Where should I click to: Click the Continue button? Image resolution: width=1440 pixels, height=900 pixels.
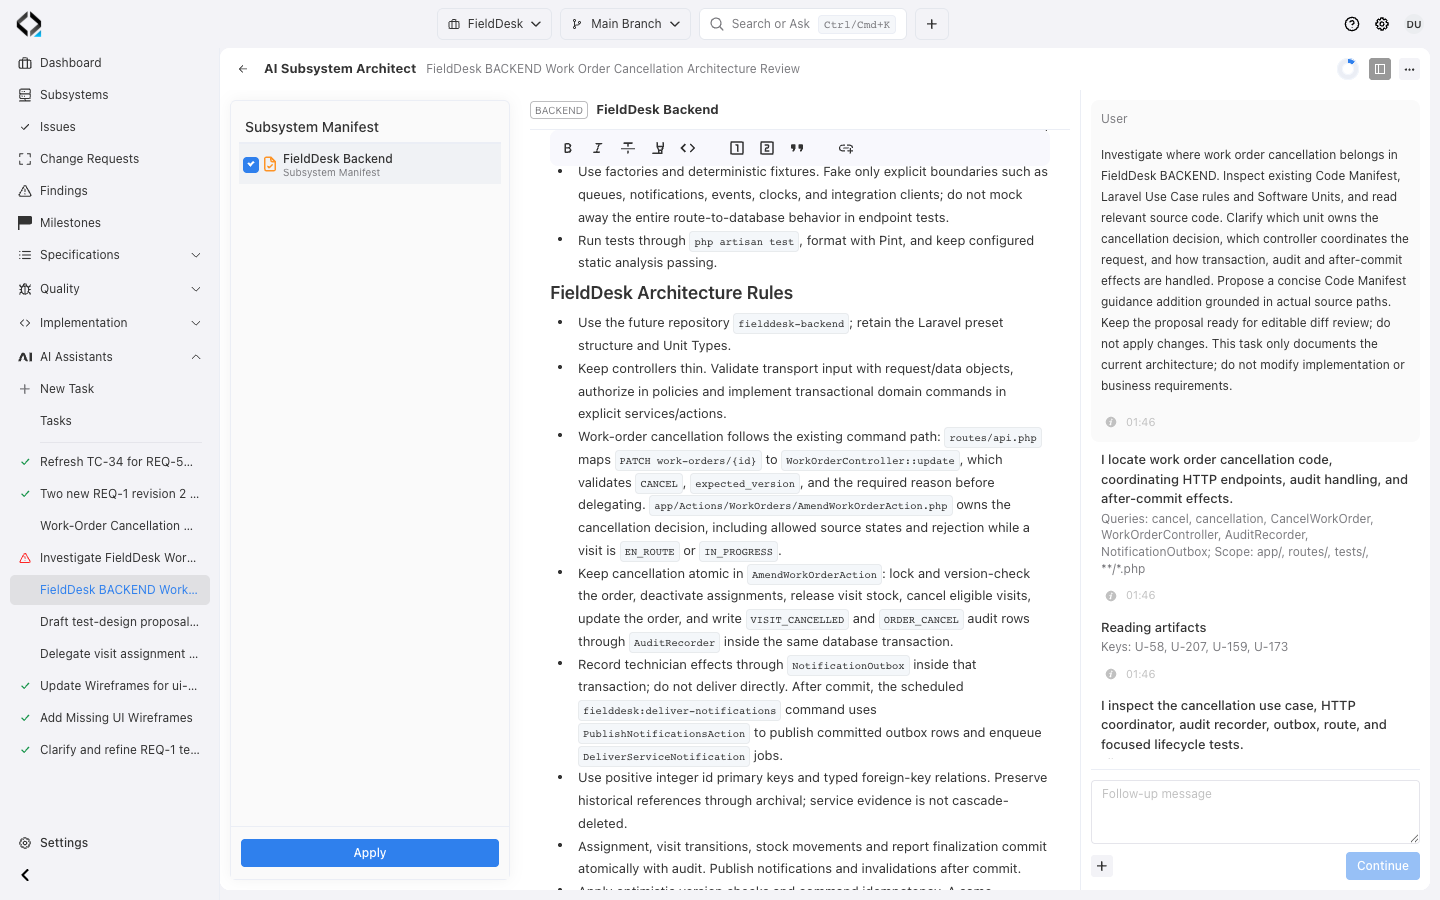click(1383, 866)
